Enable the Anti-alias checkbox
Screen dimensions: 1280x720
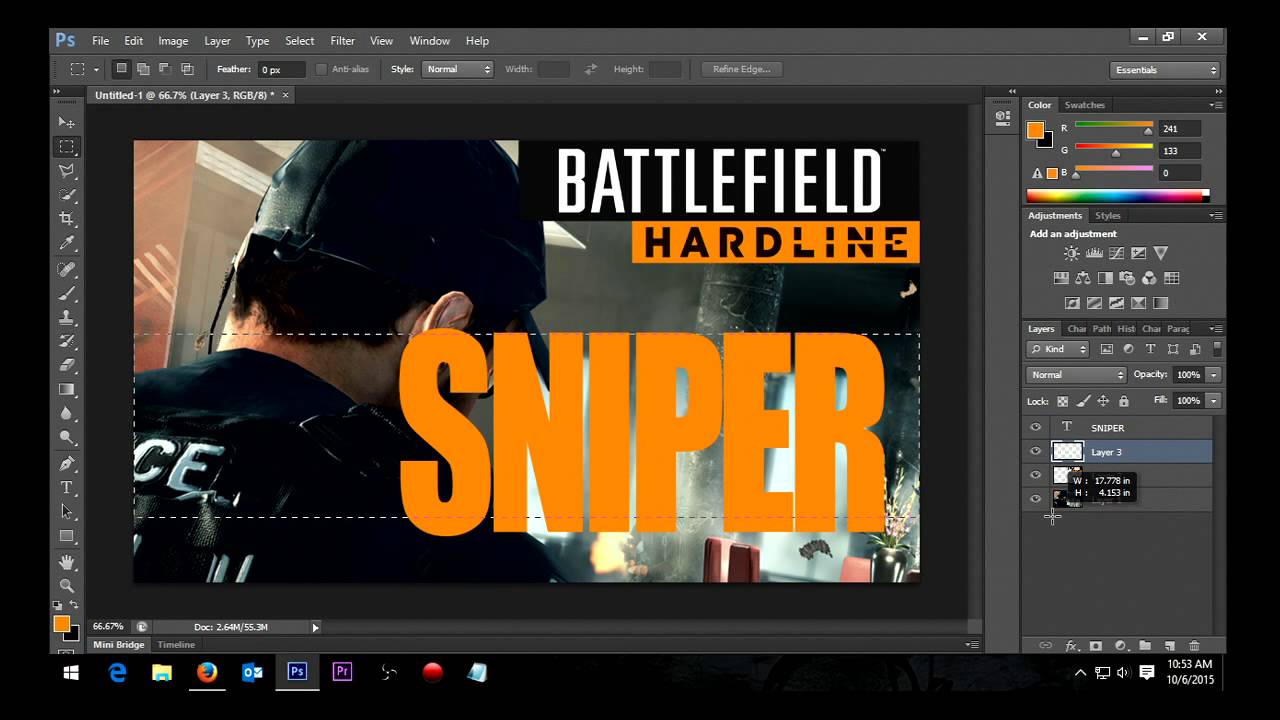[321, 69]
